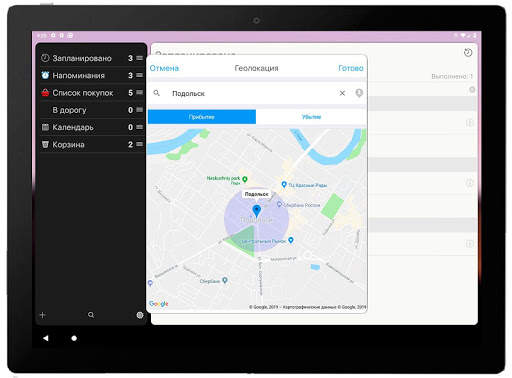
Task: Tap the Android back navigation button
Action: point(46,338)
